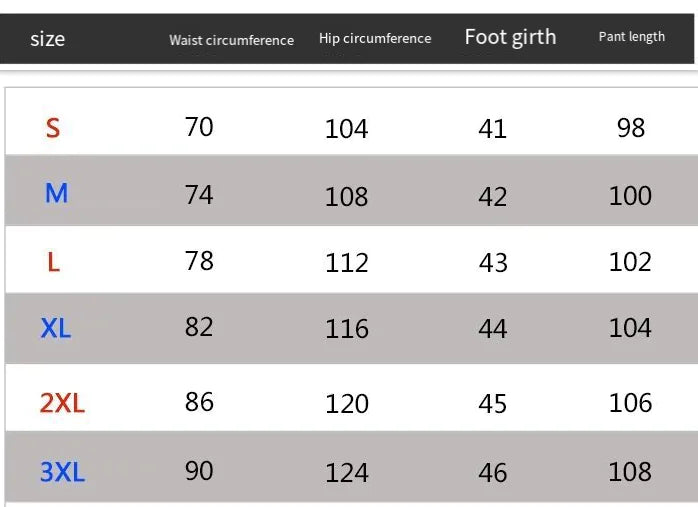
Task: Select the red '2XL' size label
Action: (x=62, y=403)
